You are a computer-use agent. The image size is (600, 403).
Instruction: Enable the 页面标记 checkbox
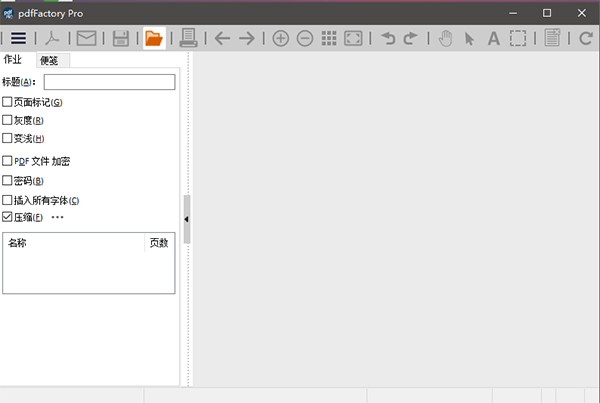pyautogui.click(x=7, y=102)
